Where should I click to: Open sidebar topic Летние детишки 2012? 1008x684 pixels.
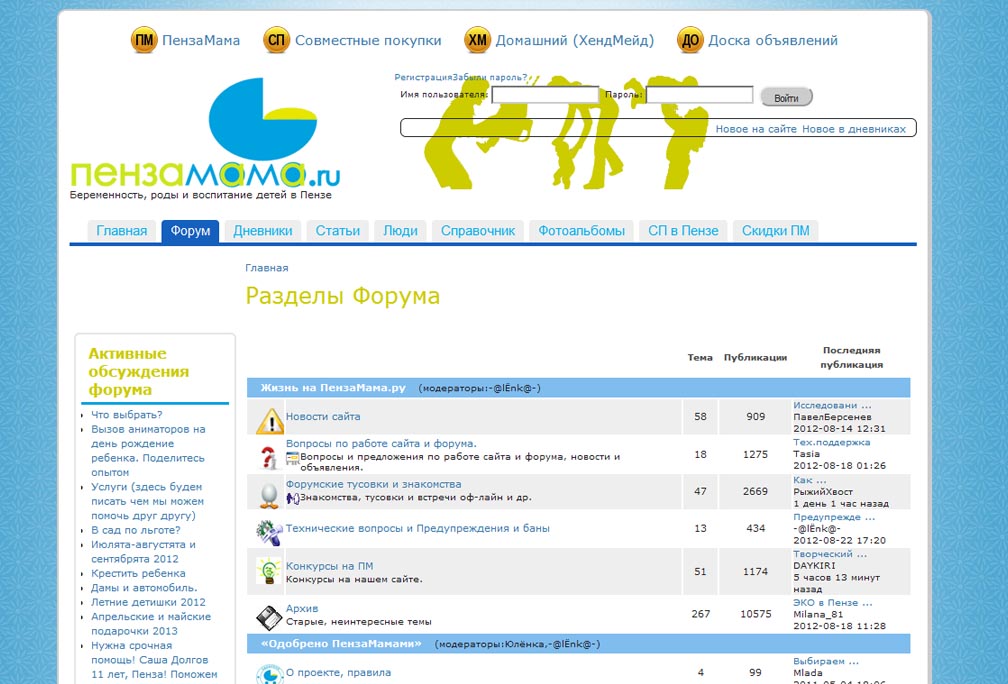pyautogui.click(x=148, y=602)
